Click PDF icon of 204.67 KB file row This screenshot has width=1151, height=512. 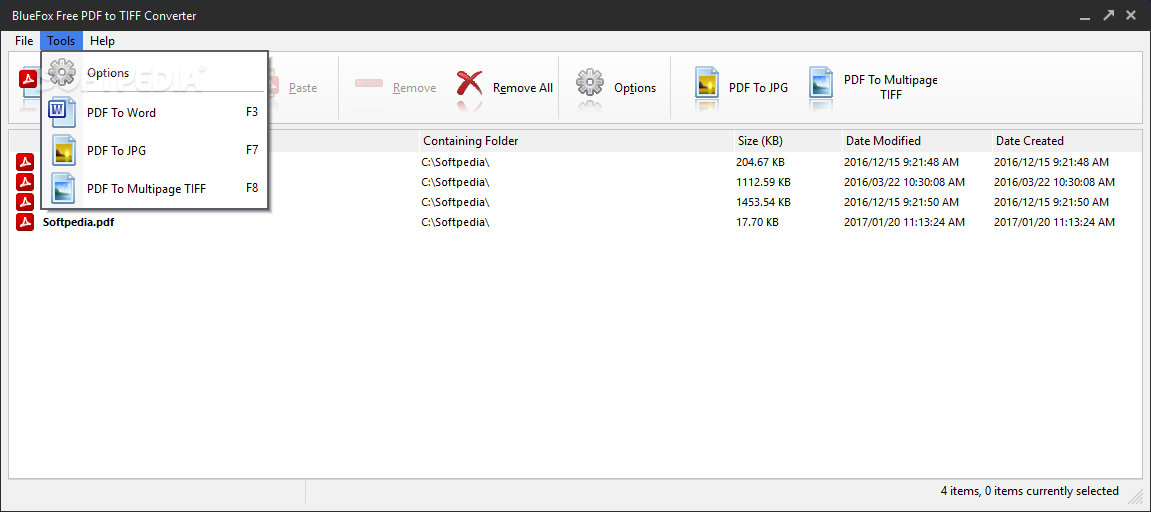click(x=25, y=162)
